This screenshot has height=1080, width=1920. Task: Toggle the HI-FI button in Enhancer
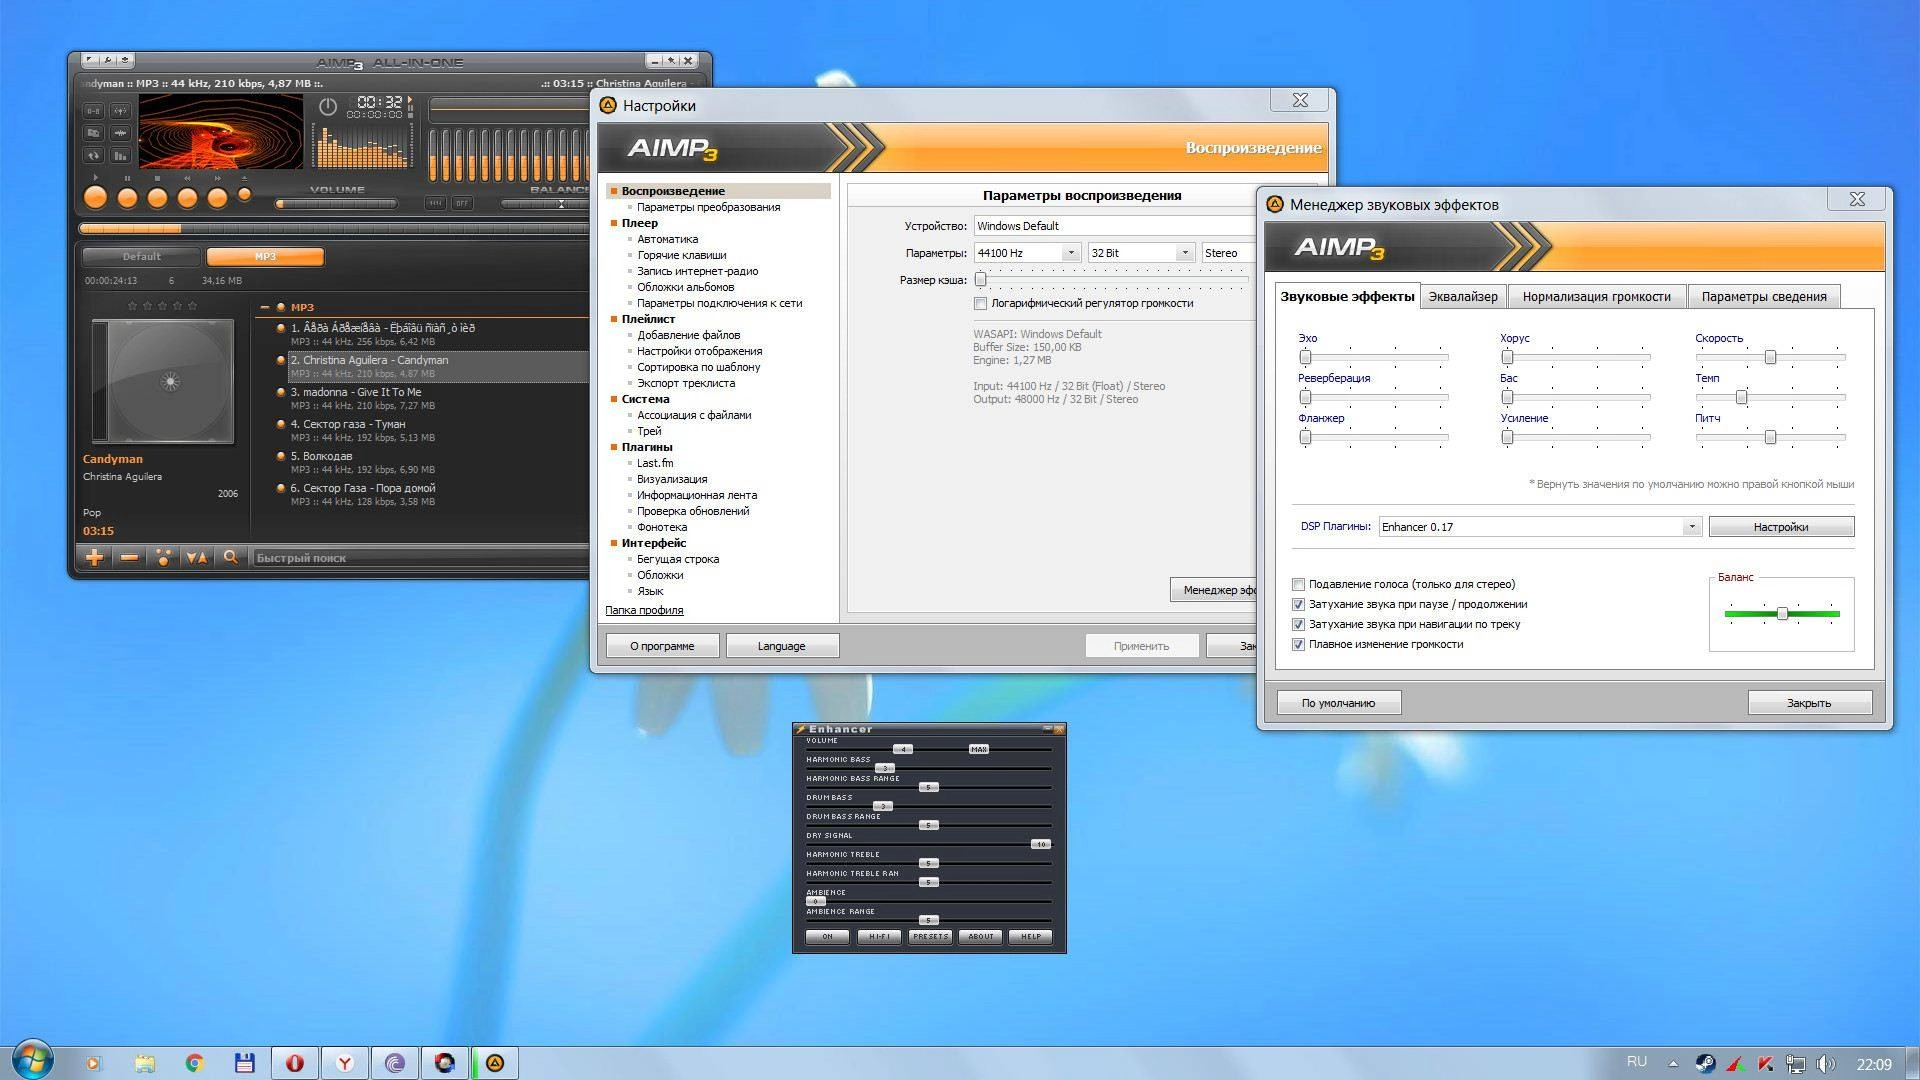[x=879, y=937]
